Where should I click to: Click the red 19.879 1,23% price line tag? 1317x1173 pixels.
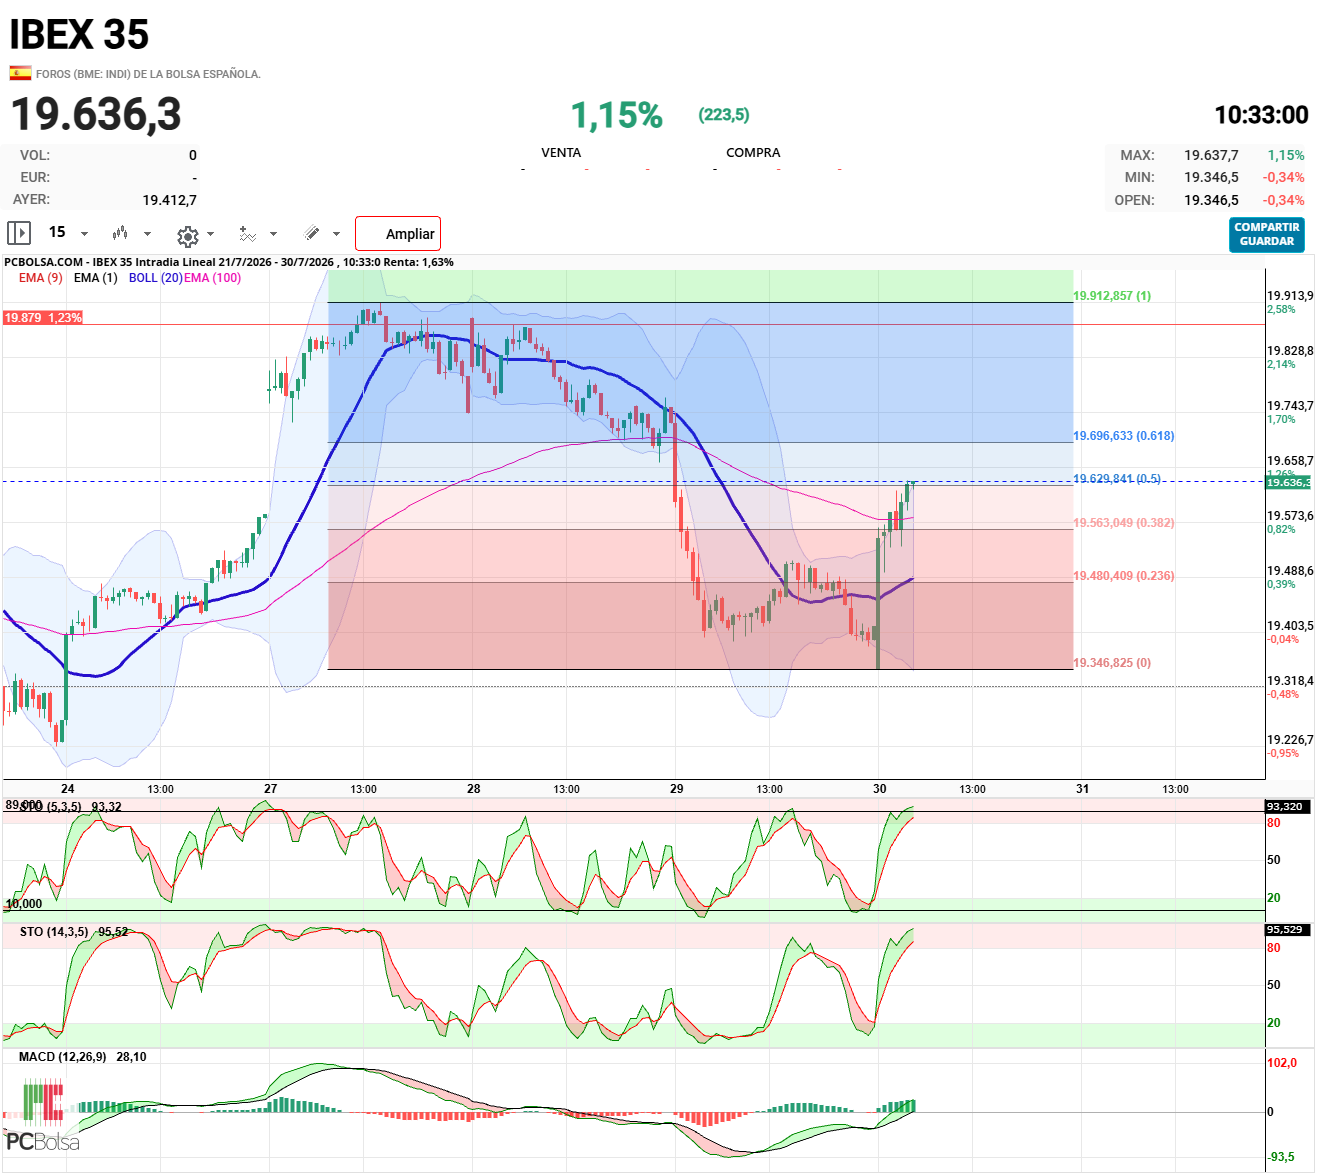pos(43,318)
